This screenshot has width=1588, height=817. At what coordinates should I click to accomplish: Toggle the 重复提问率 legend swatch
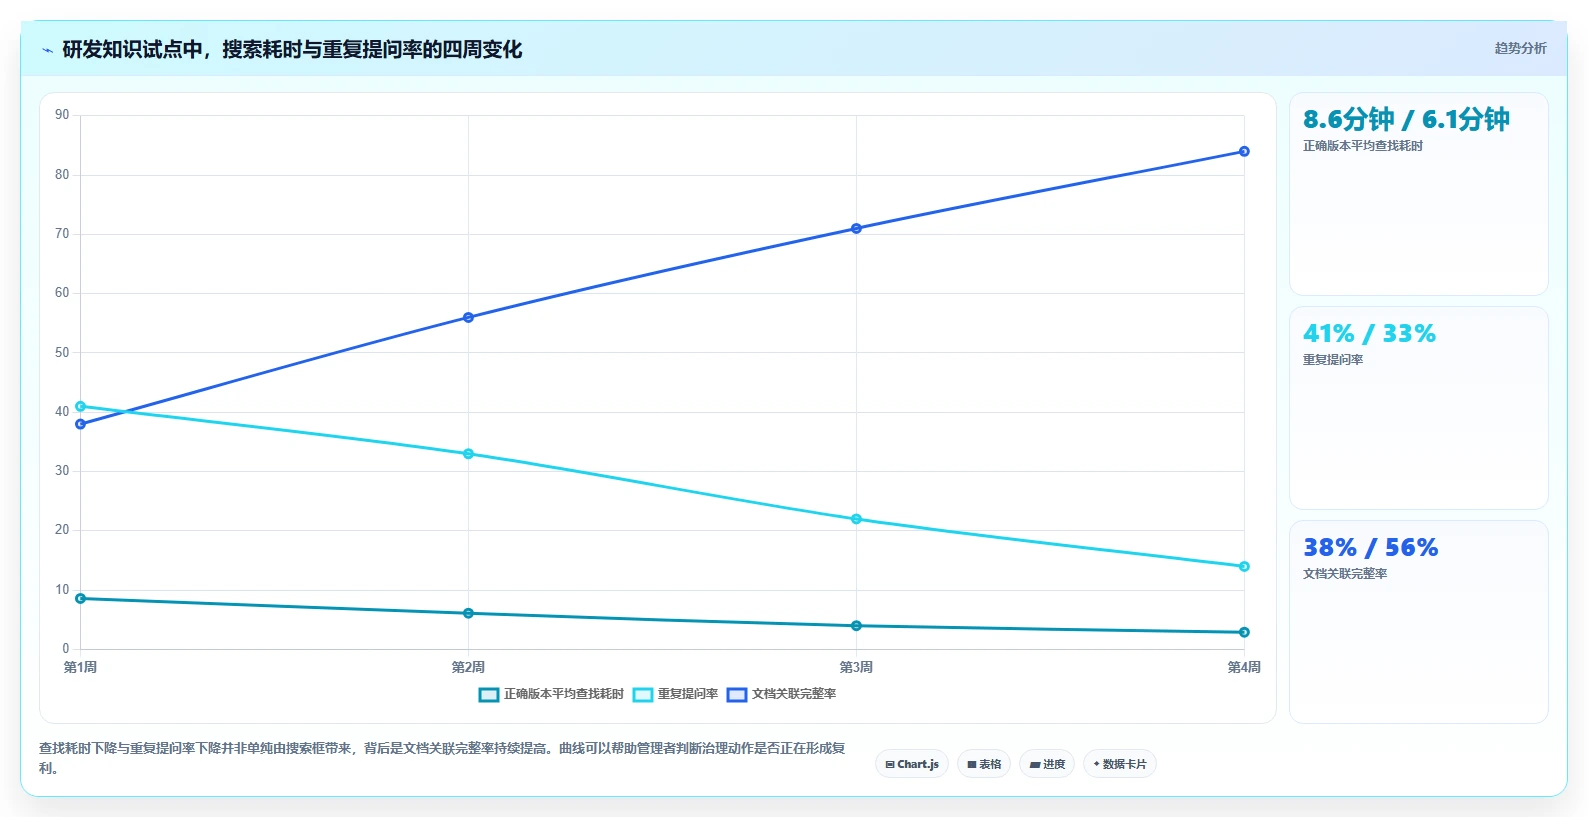(x=643, y=694)
